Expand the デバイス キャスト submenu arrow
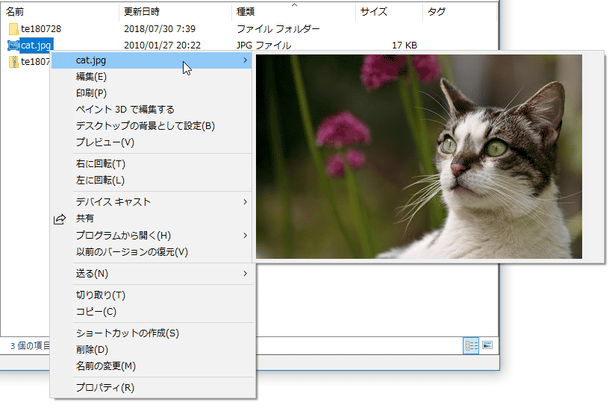615x408 pixels. coord(245,202)
